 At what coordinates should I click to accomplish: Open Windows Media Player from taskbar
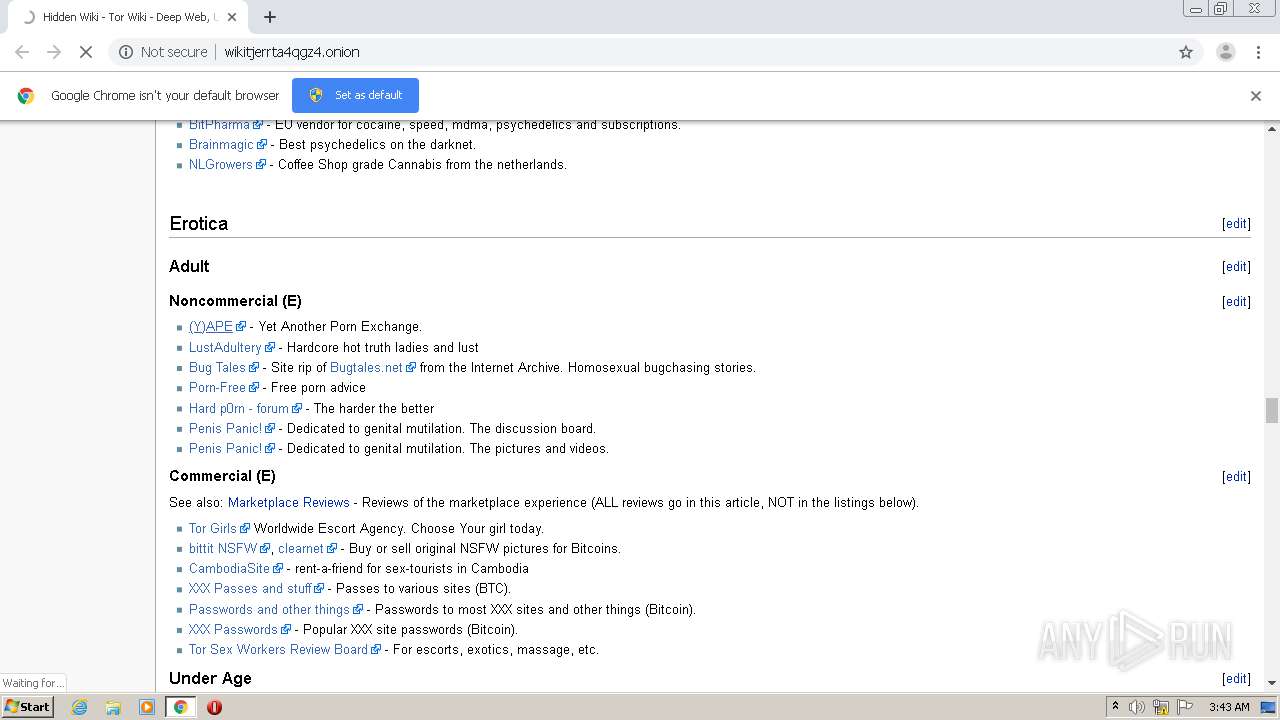click(147, 707)
